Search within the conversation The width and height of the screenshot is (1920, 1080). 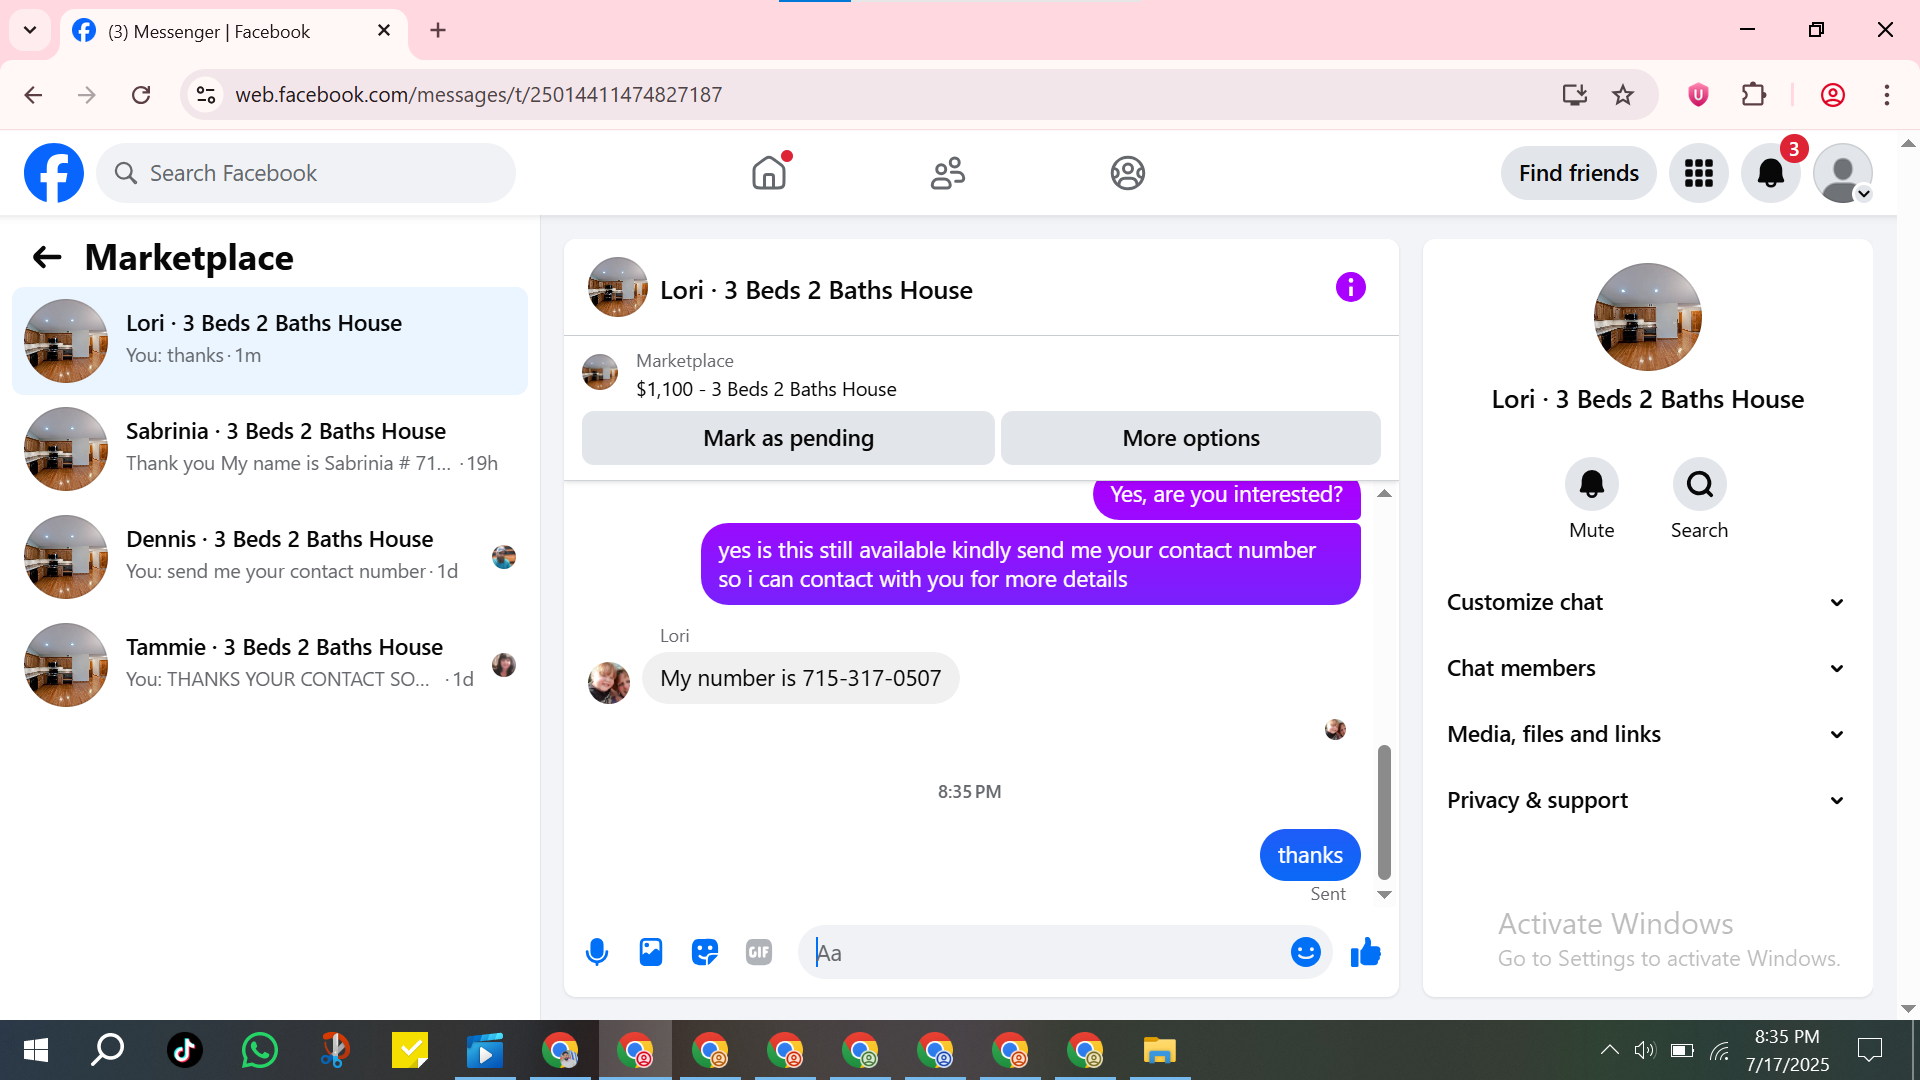pyautogui.click(x=1699, y=485)
